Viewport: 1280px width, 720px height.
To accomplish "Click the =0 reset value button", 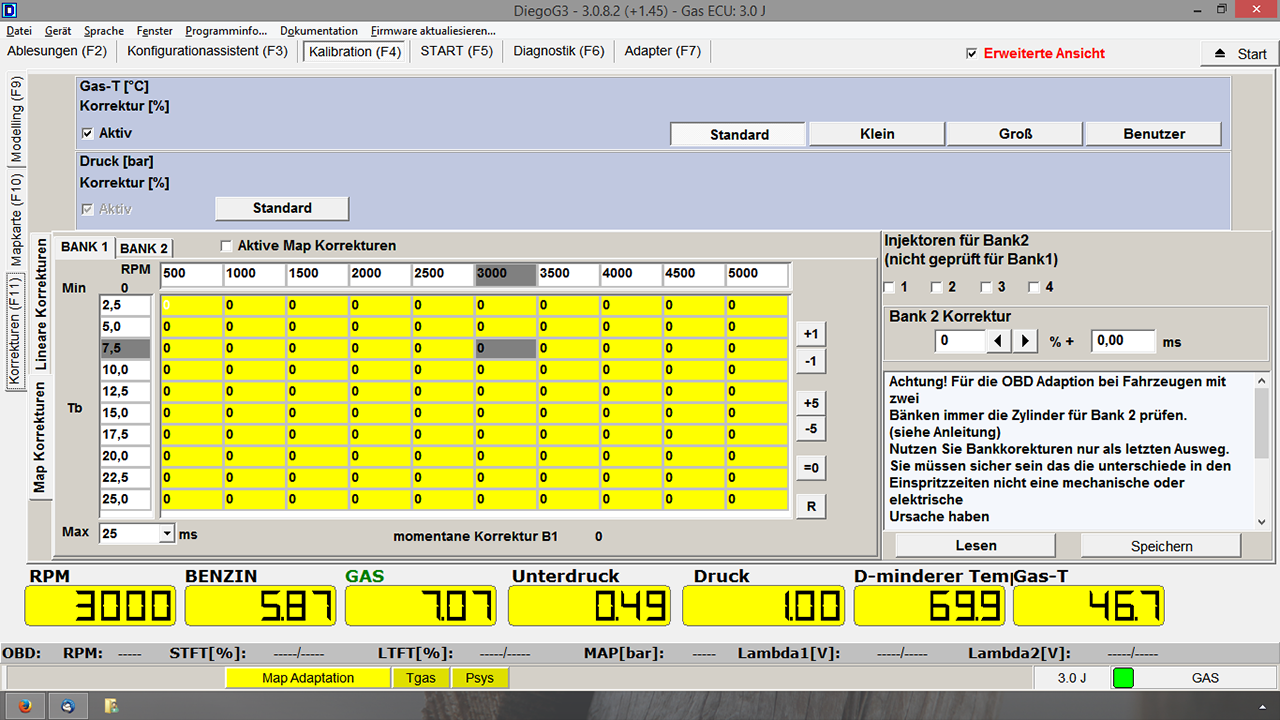I will [811, 467].
